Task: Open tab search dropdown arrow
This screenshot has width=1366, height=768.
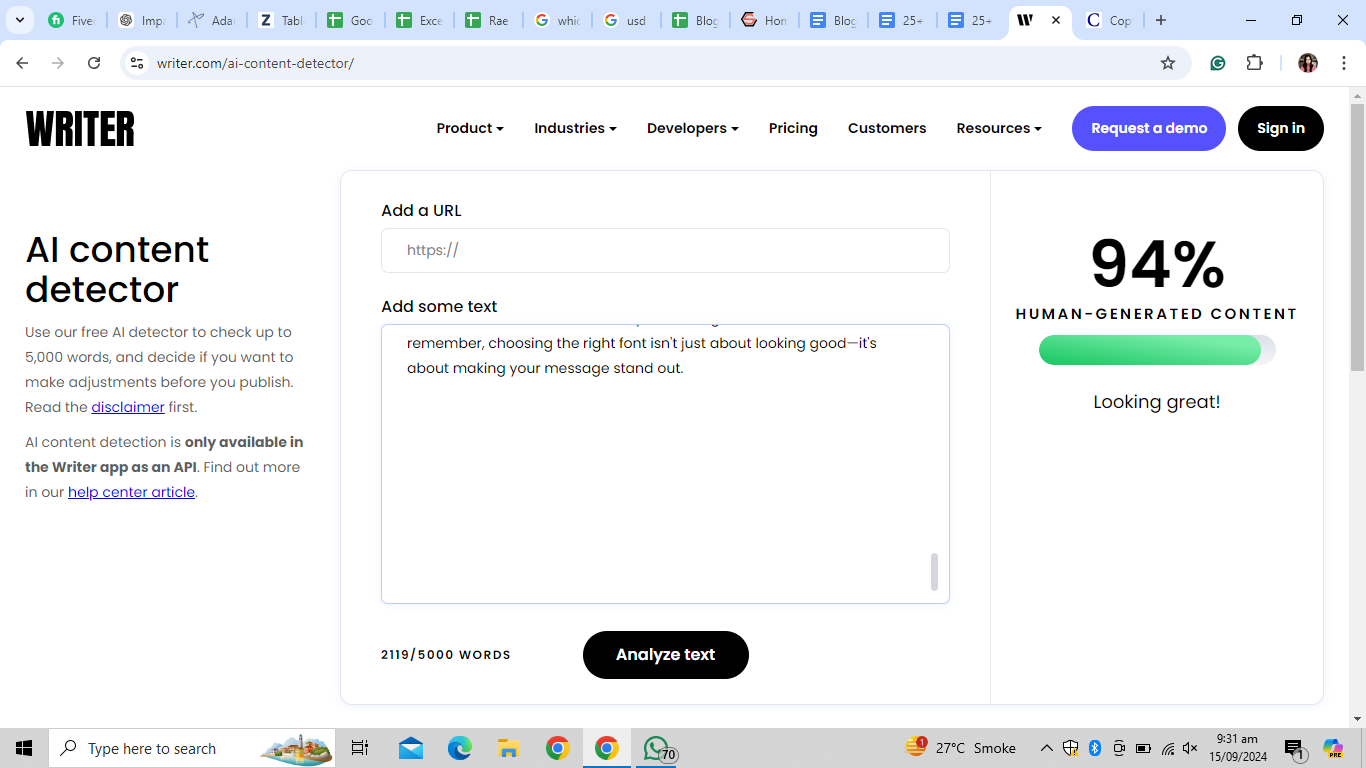Action: coord(19,20)
